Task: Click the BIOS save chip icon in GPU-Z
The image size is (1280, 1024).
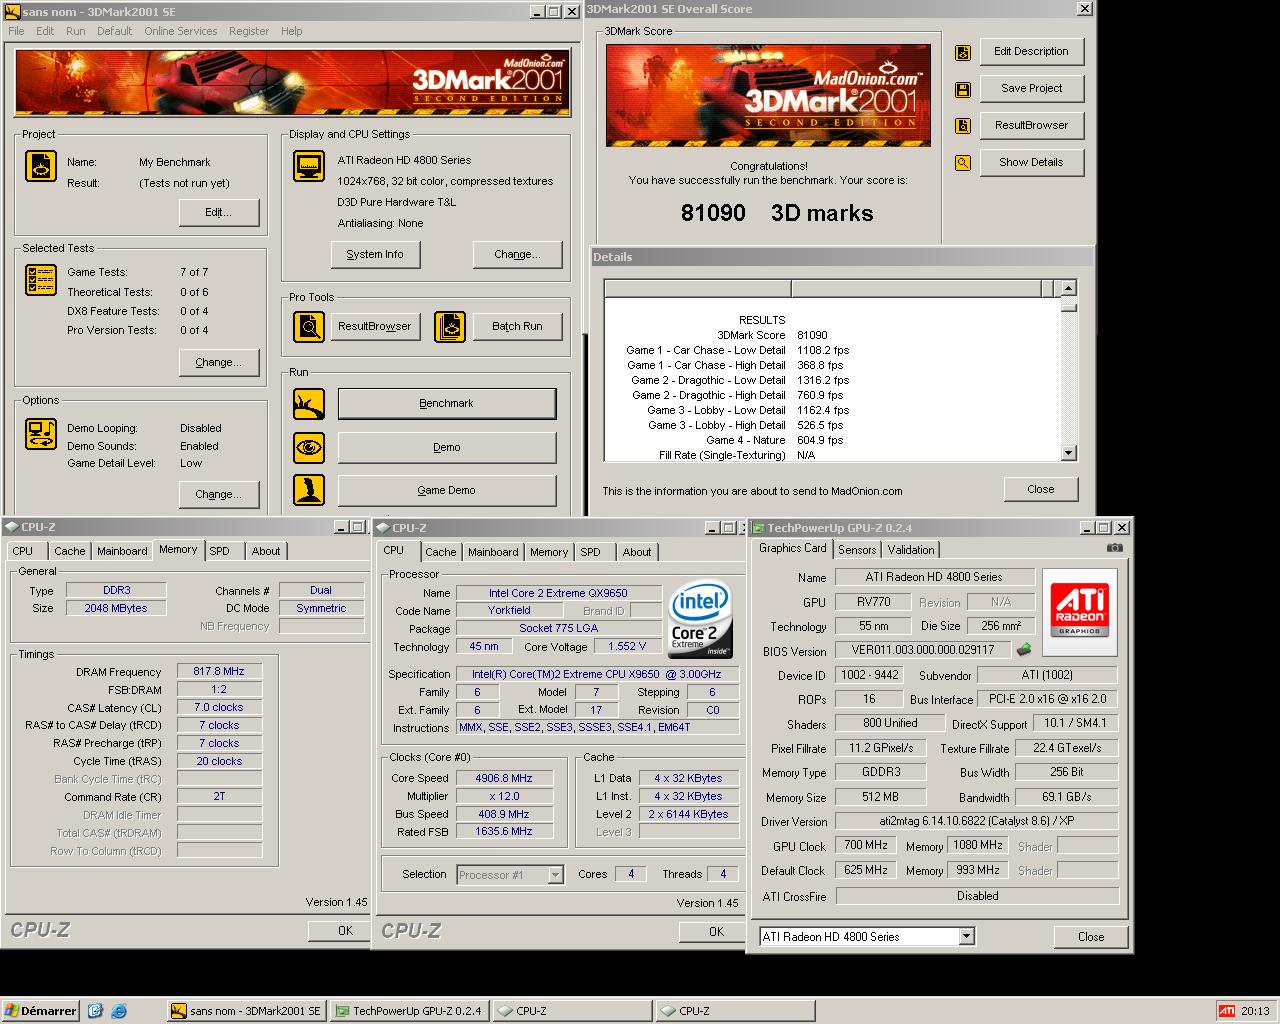Action: (1024, 650)
